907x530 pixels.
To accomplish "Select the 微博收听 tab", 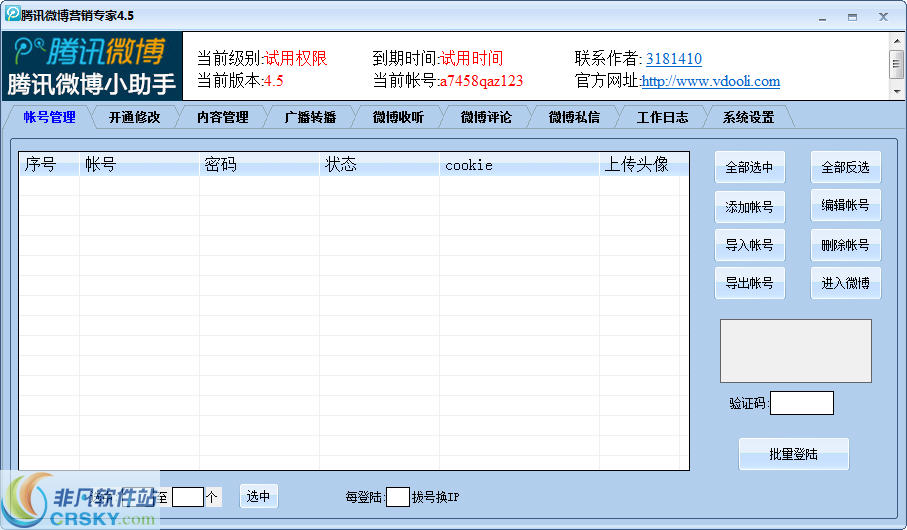I will point(398,117).
